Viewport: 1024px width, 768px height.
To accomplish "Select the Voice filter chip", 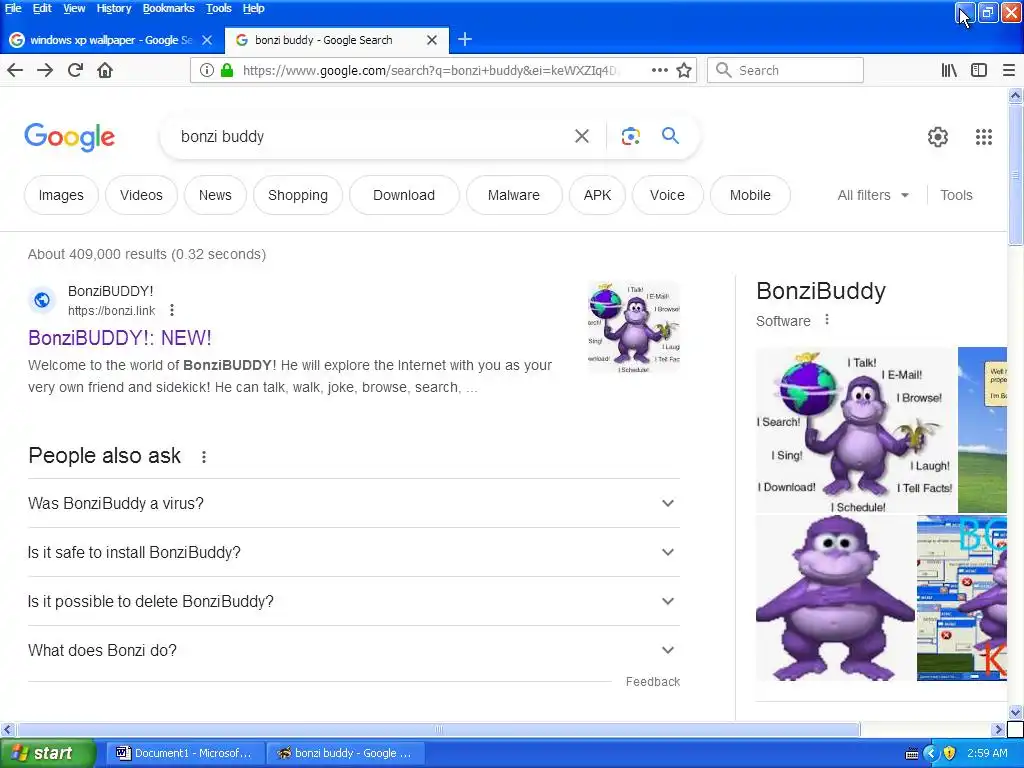I will [x=667, y=195].
